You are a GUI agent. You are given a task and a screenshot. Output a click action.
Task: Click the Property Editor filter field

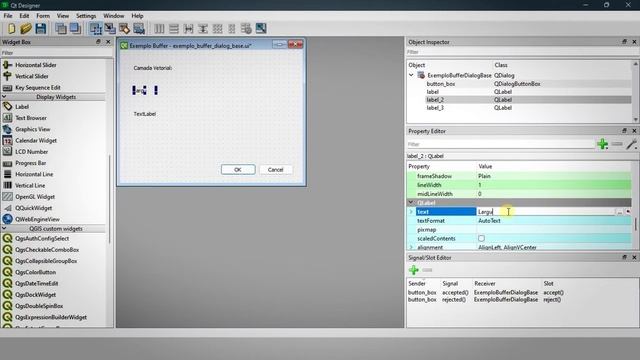click(500, 144)
